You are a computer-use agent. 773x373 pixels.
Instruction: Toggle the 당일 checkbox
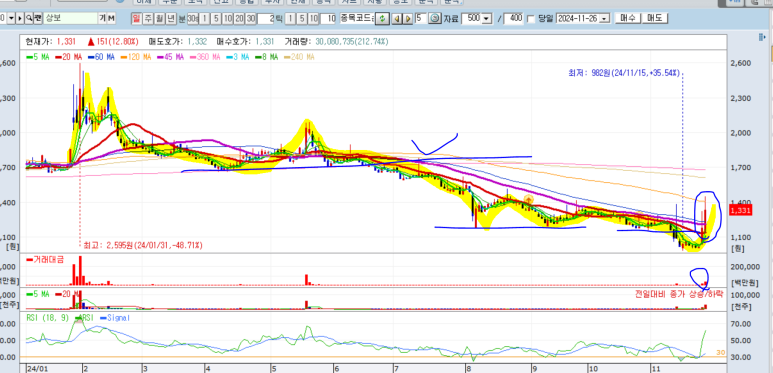[x=531, y=19]
